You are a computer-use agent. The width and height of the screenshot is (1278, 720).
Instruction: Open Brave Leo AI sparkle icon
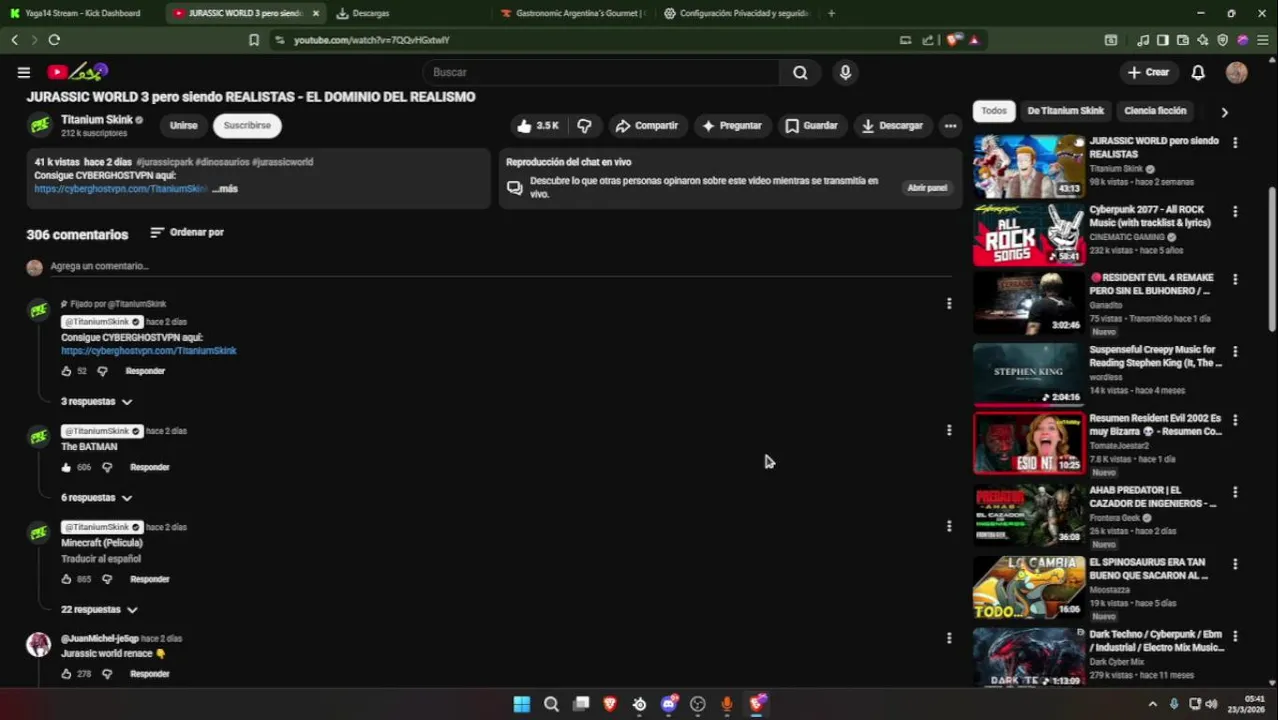[1203, 40]
